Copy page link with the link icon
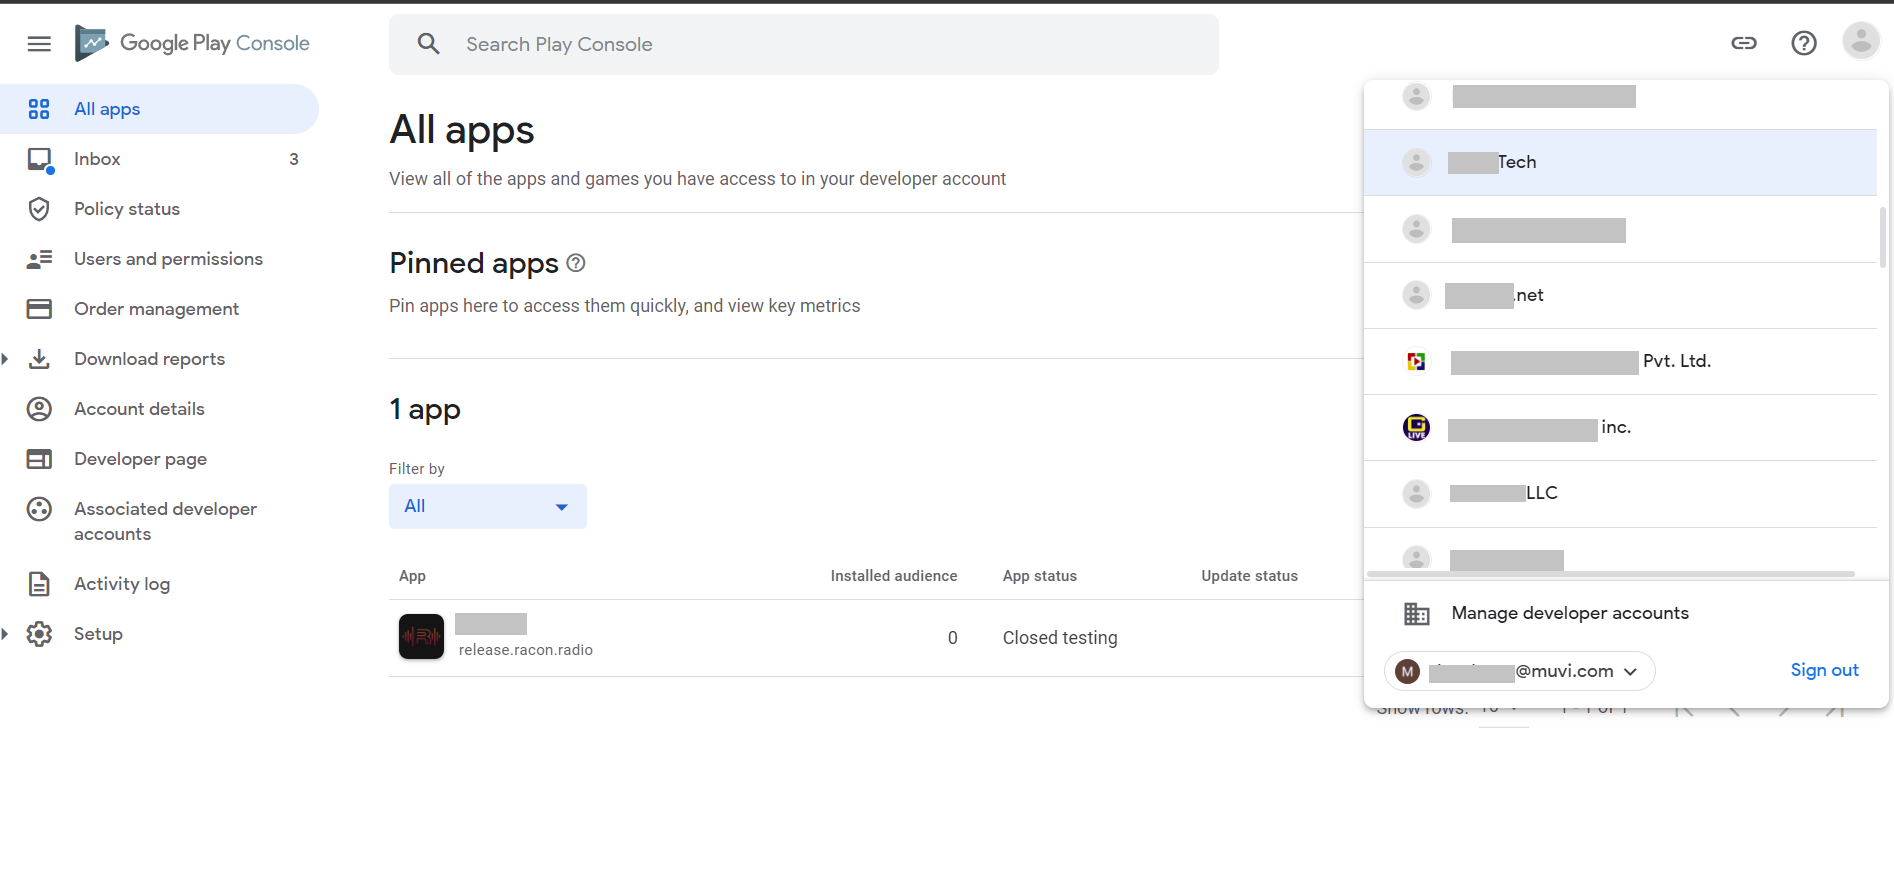 coord(1744,43)
